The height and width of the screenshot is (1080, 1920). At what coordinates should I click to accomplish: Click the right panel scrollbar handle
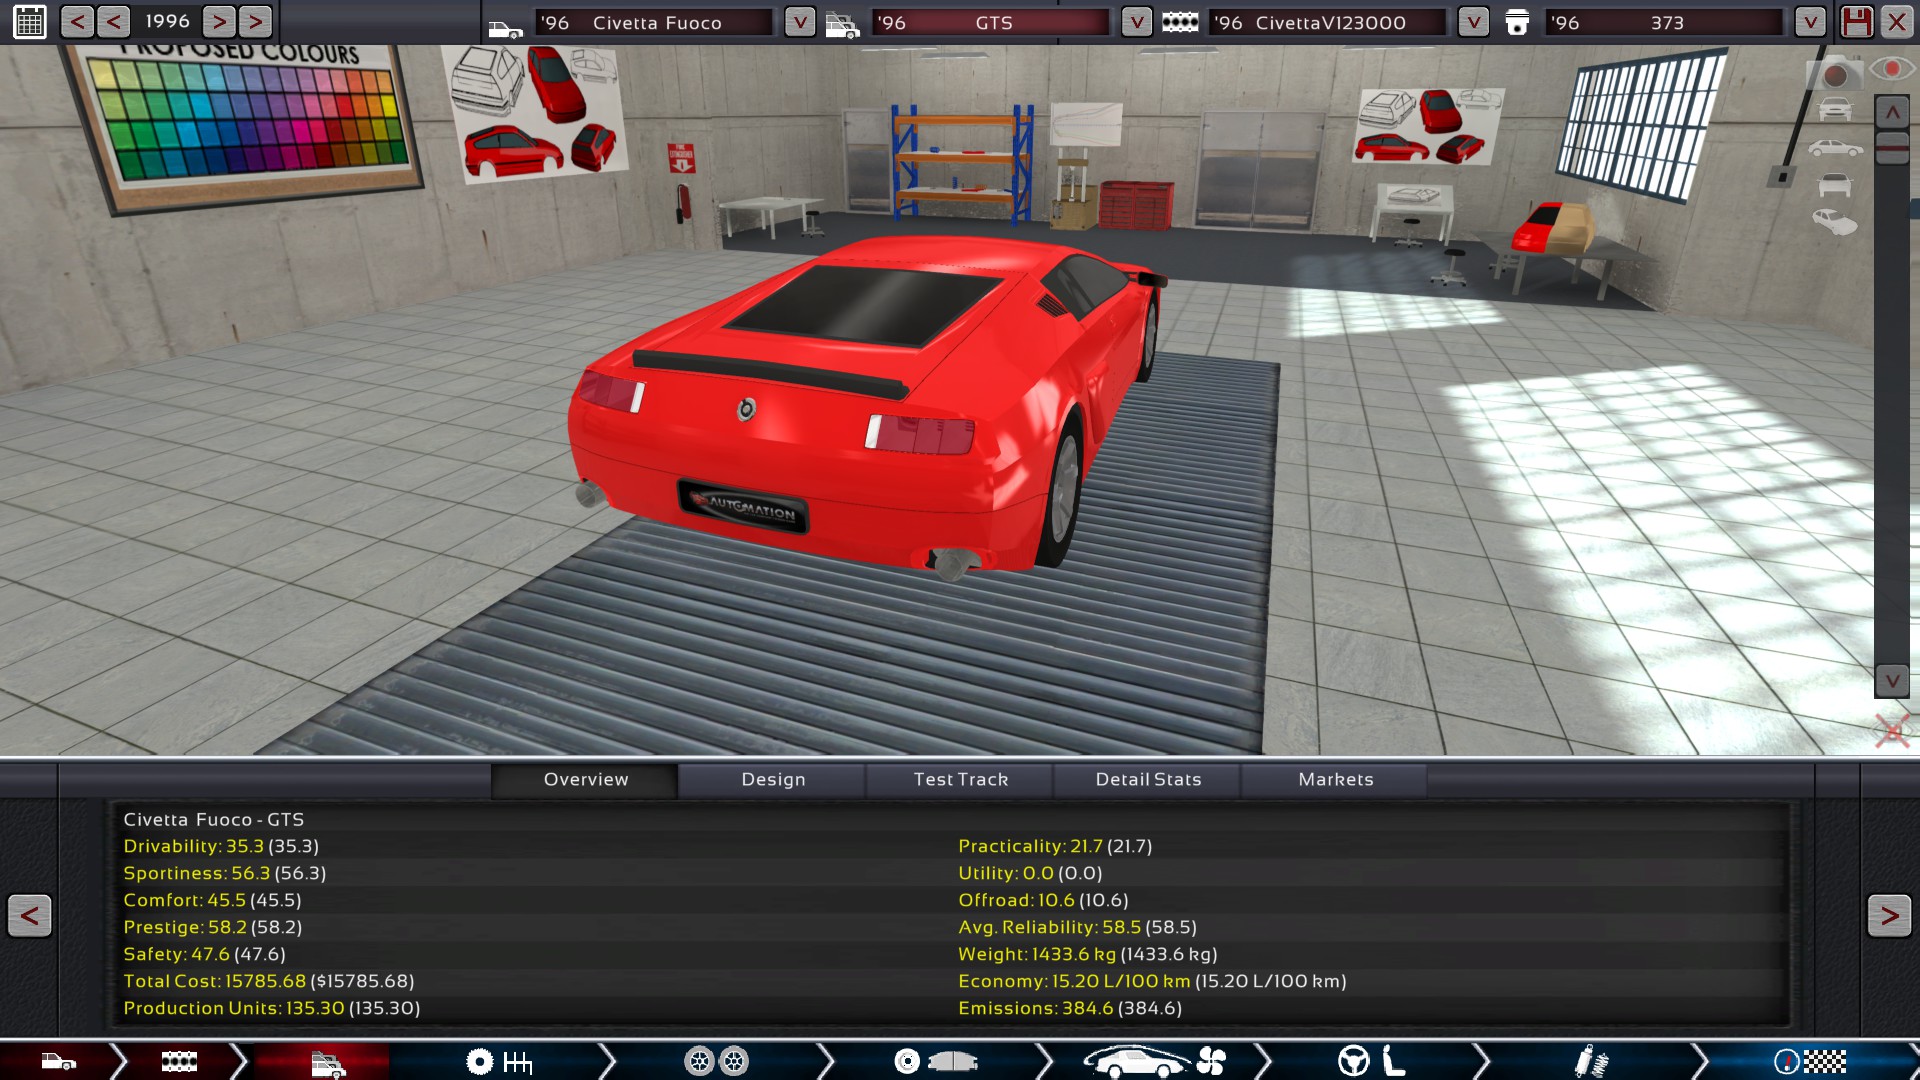coord(1892,148)
